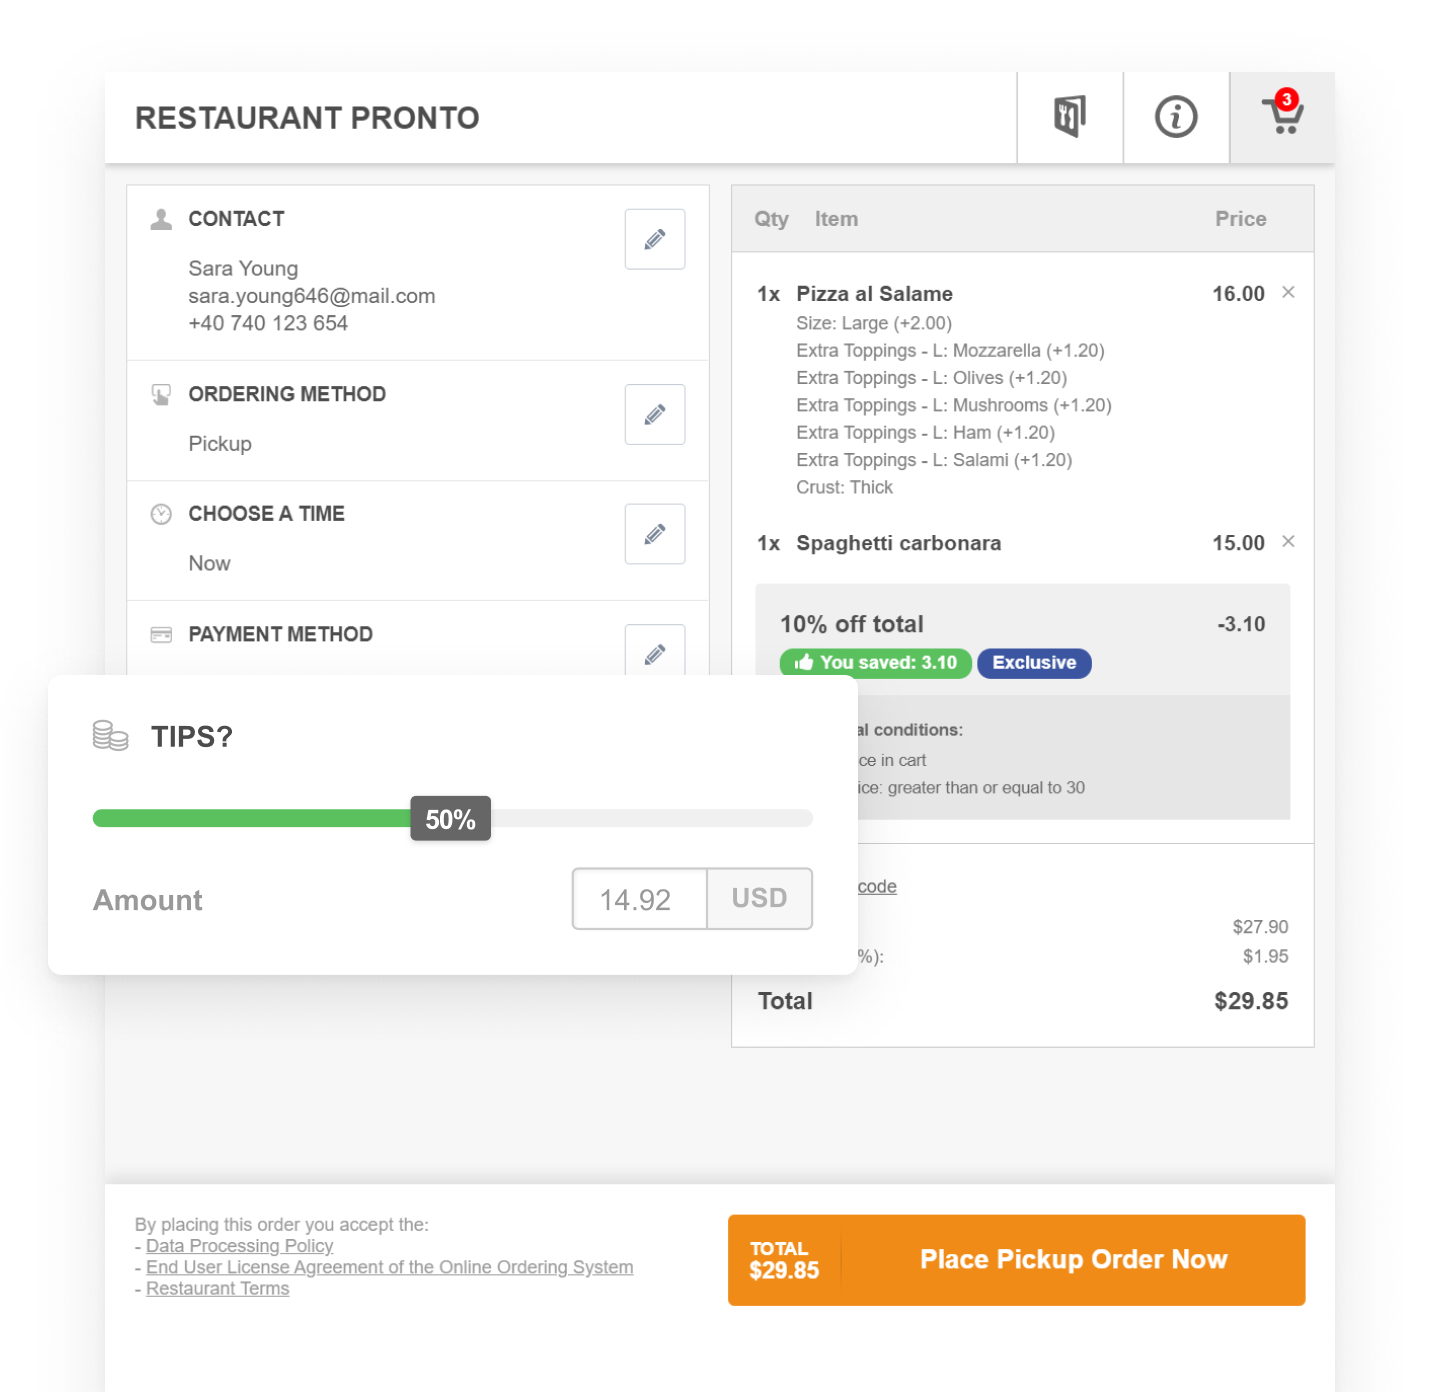Click the green You saved 3.10 badge
The image size is (1440, 1392).
[x=874, y=662]
